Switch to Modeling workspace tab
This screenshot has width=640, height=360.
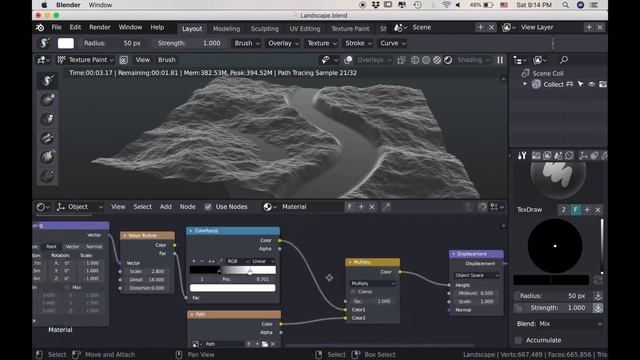coord(226,29)
